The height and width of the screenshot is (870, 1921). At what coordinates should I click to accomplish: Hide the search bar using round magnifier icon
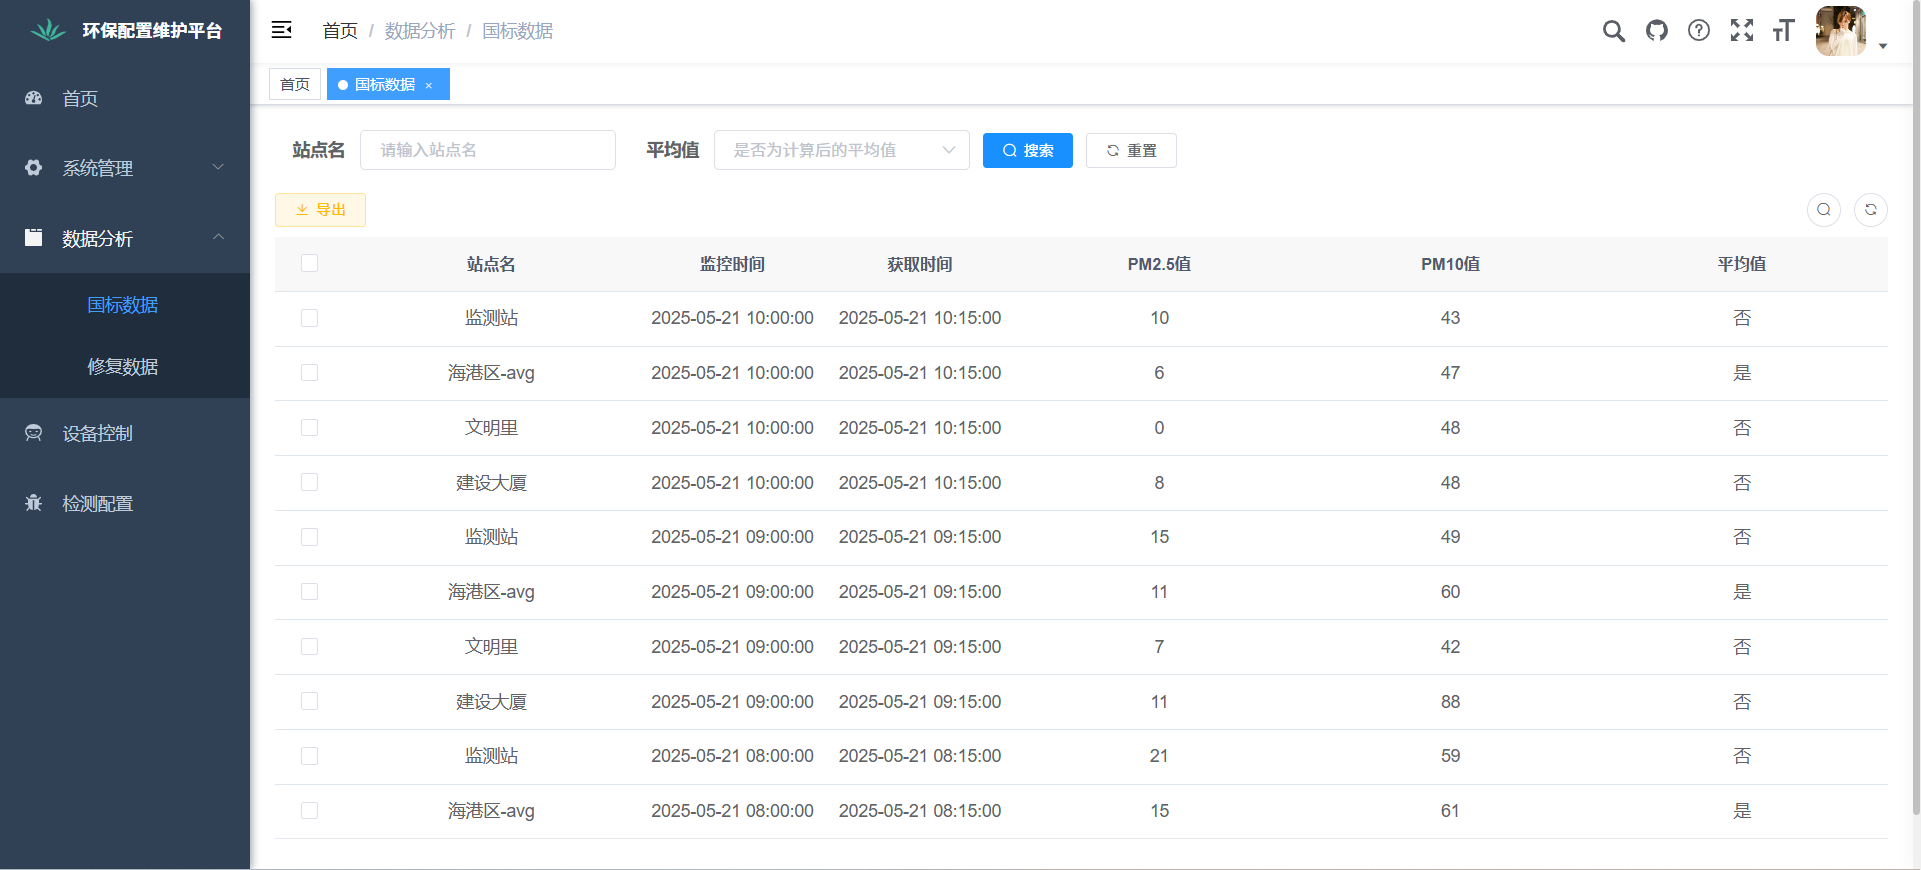click(x=1823, y=210)
